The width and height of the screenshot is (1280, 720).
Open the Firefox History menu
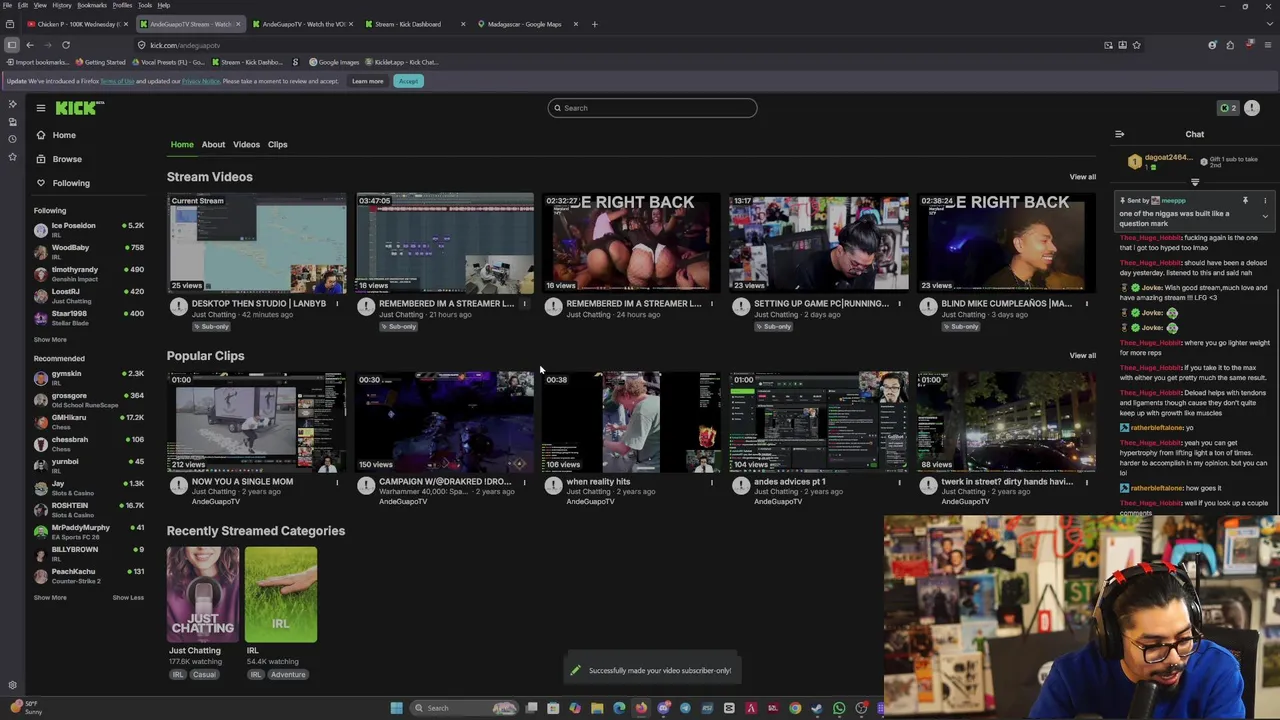click(x=61, y=5)
